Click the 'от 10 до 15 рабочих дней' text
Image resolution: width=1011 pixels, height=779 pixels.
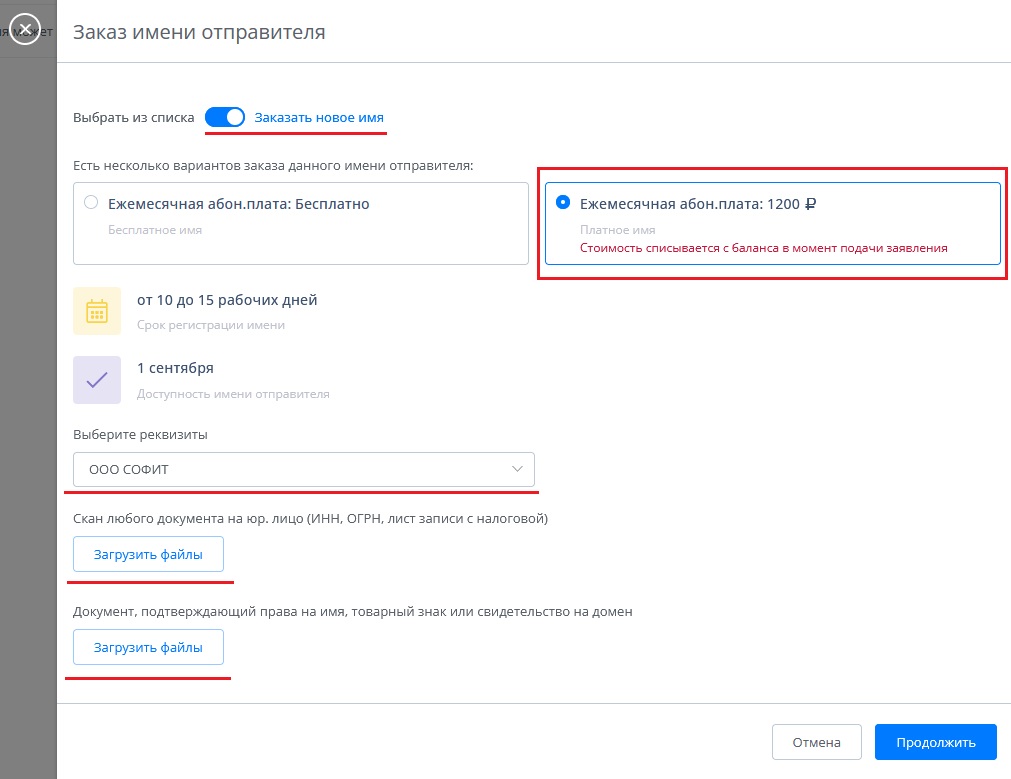click(227, 300)
